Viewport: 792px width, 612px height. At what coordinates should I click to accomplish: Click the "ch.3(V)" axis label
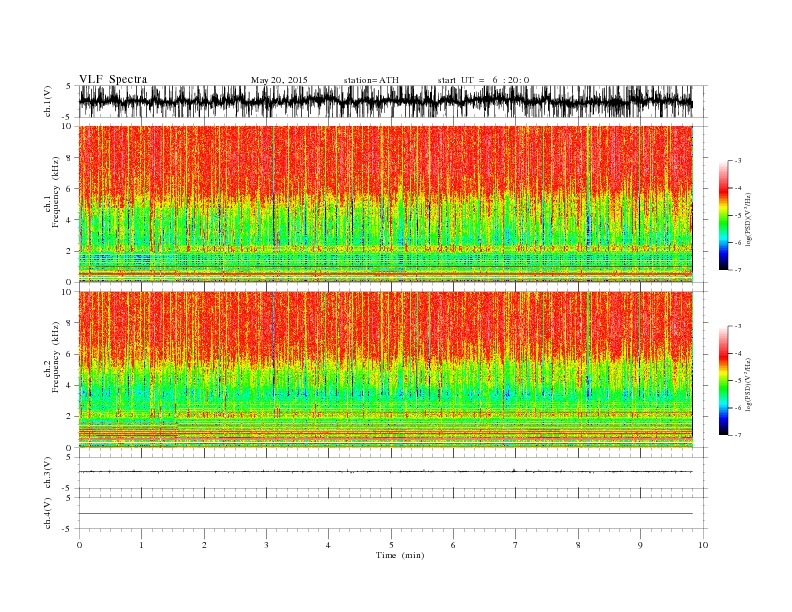[x=48, y=473]
